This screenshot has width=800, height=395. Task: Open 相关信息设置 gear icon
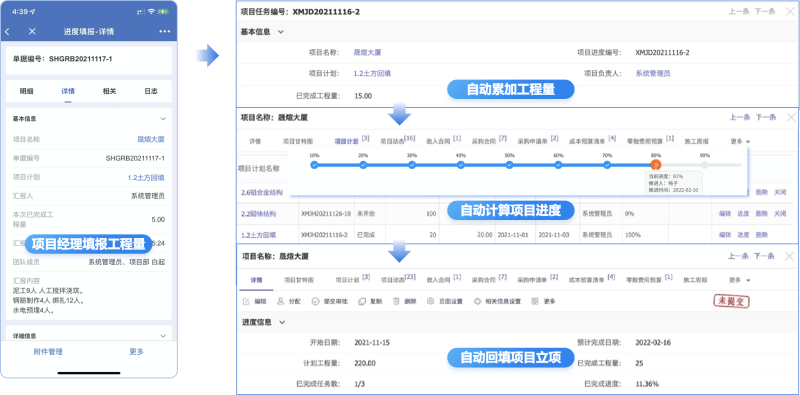[478, 302]
